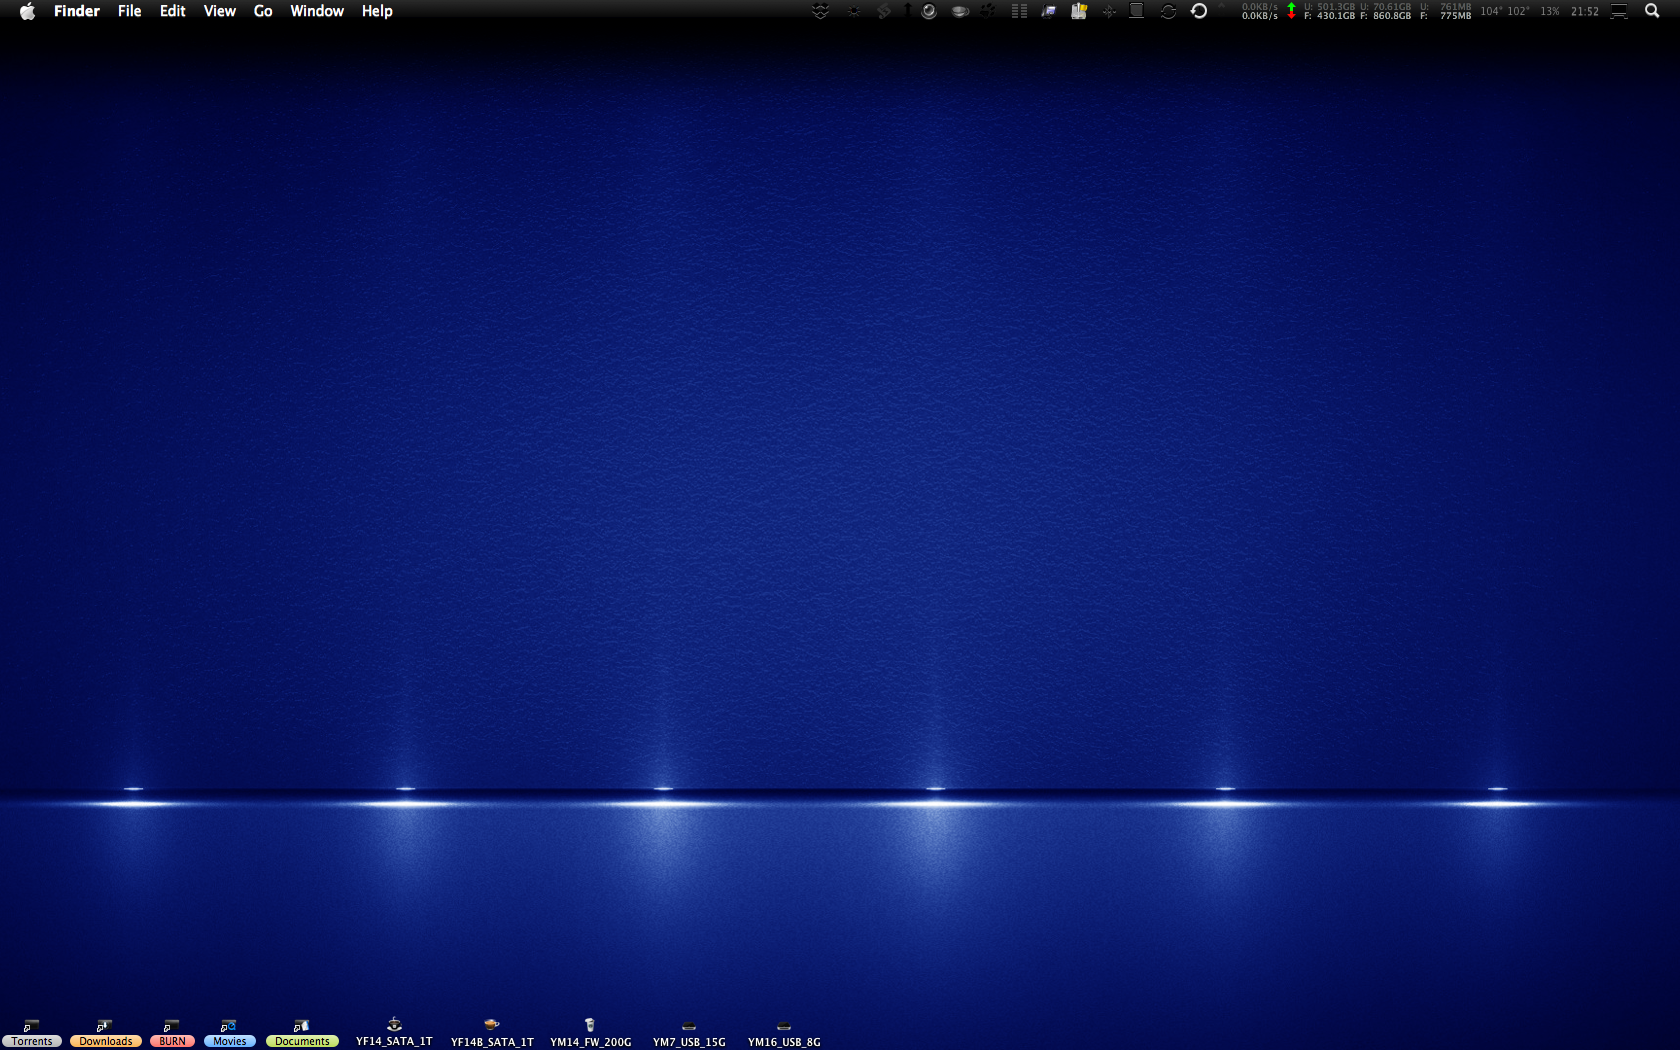Open the Go menu
The height and width of the screenshot is (1050, 1680).
tap(263, 11)
